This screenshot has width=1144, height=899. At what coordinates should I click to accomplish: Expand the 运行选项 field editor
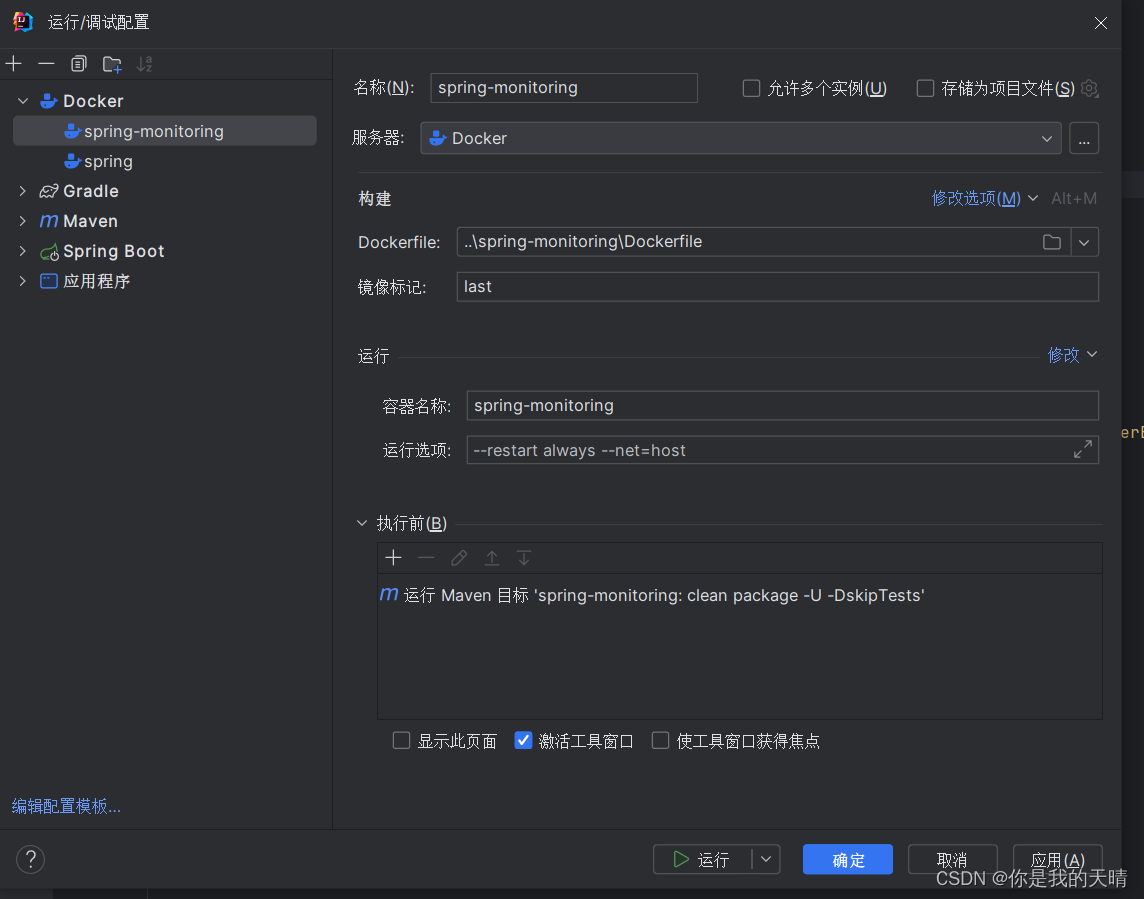(1083, 450)
